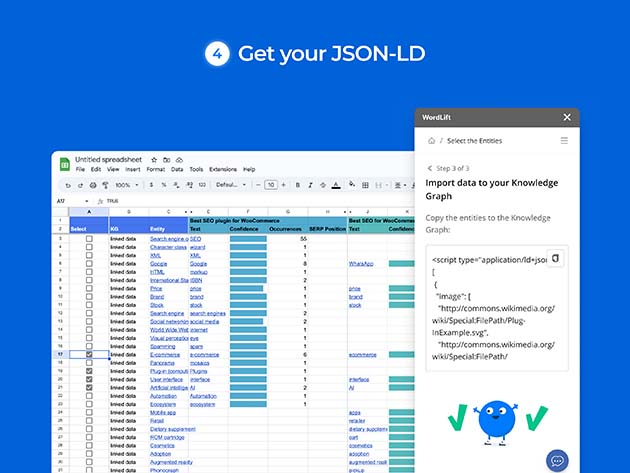The height and width of the screenshot is (473, 630).
Task: Open the name box dropdown for A17
Action: (x=86, y=201)
